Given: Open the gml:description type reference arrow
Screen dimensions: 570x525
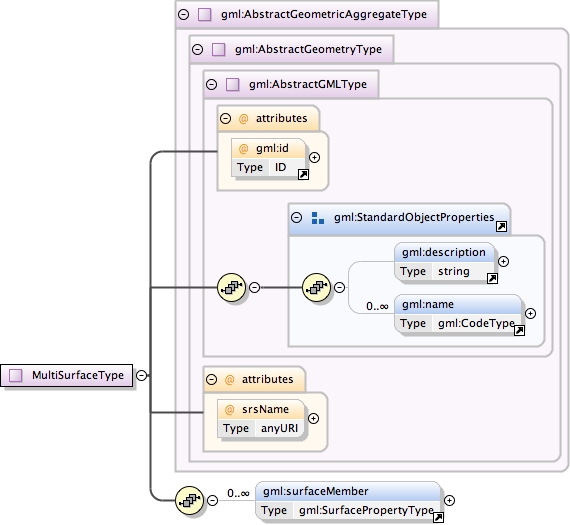Looking at the screenshot, I should pyautogui.click(x=492, y=278).
